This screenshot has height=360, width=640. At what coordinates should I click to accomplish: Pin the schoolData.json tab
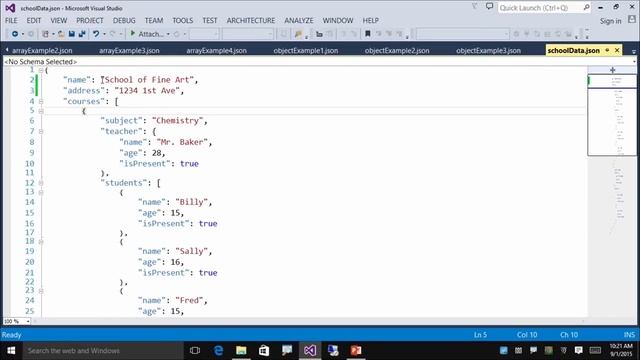(607, 50)
